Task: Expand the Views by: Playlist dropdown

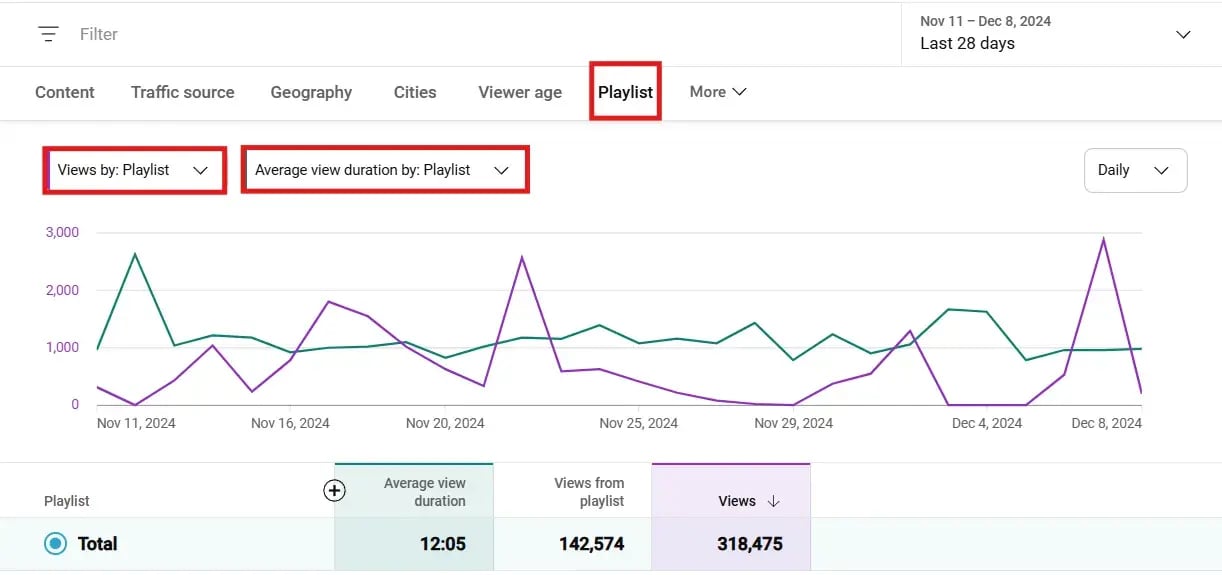Action: [x=133, y=170]
